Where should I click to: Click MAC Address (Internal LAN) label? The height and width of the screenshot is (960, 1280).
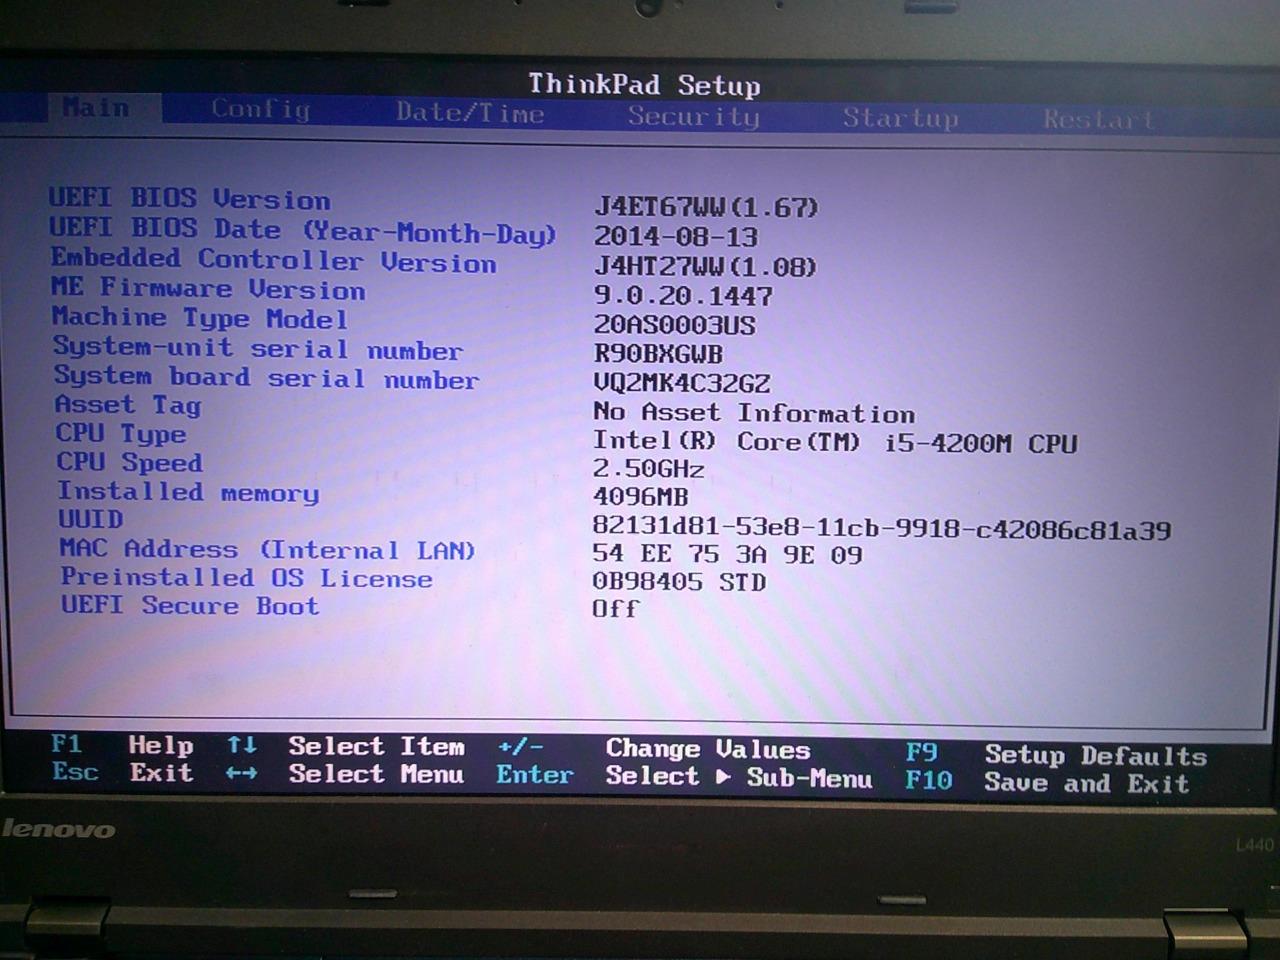point(267,549)
